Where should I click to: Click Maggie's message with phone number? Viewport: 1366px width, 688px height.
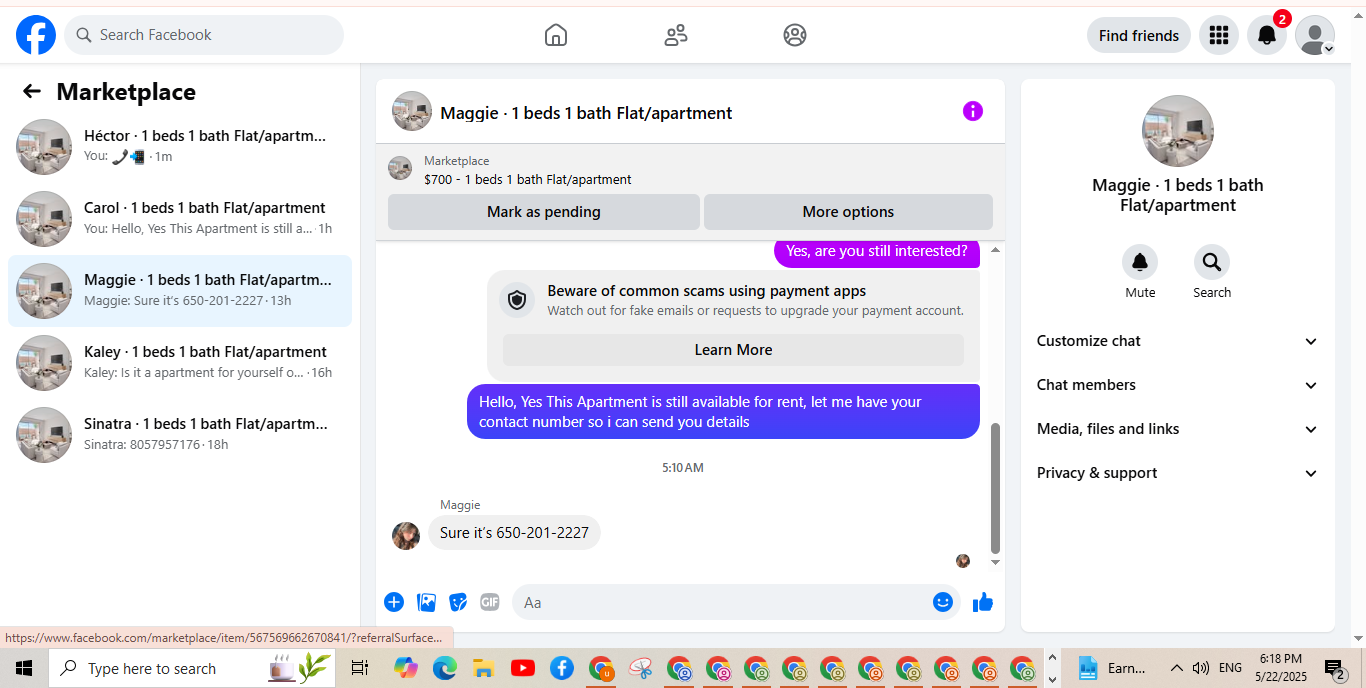pos(514,533)
